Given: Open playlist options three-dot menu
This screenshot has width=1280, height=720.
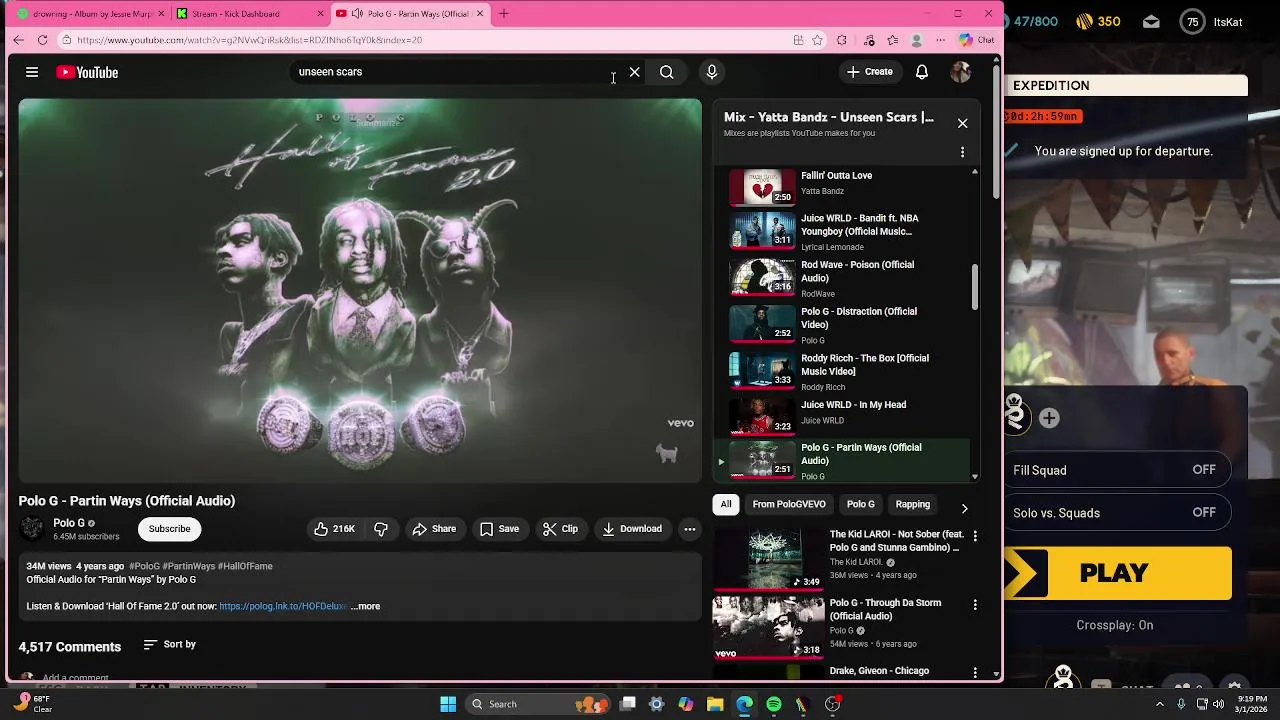Looking at the screenshot, I should [962, 152].
